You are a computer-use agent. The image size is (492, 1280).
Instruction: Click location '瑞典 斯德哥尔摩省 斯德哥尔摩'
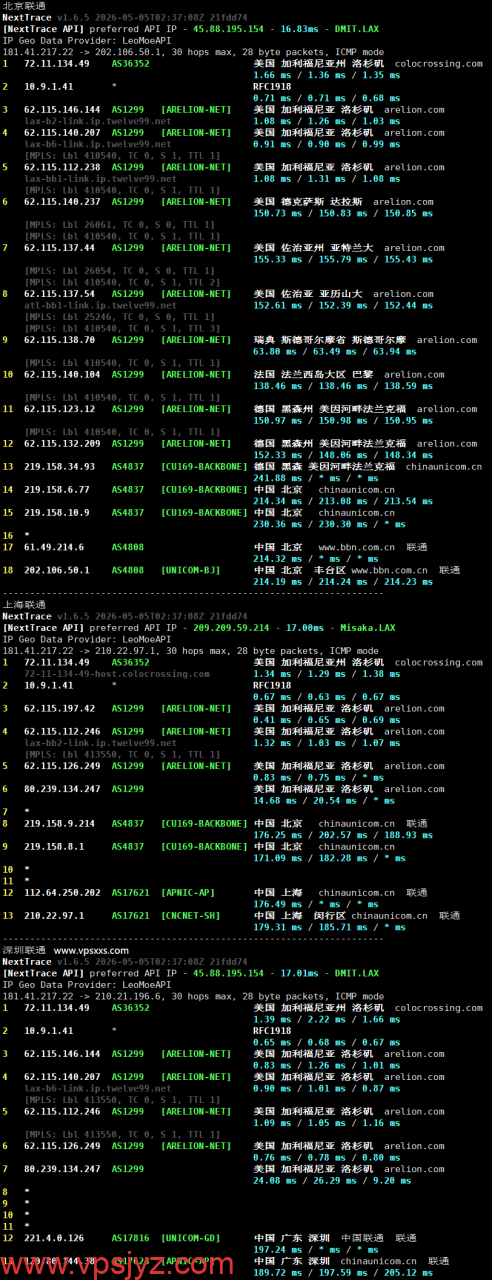[329, 339]
